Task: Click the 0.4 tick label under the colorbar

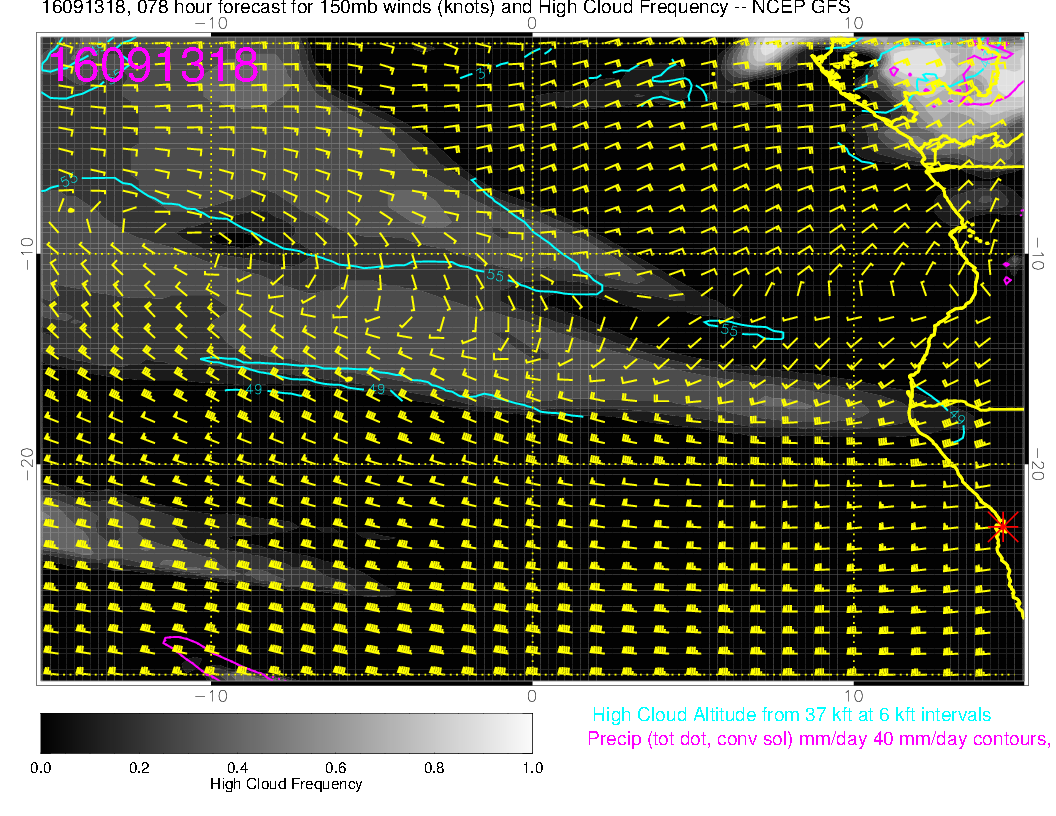Action: click(237, 768)
